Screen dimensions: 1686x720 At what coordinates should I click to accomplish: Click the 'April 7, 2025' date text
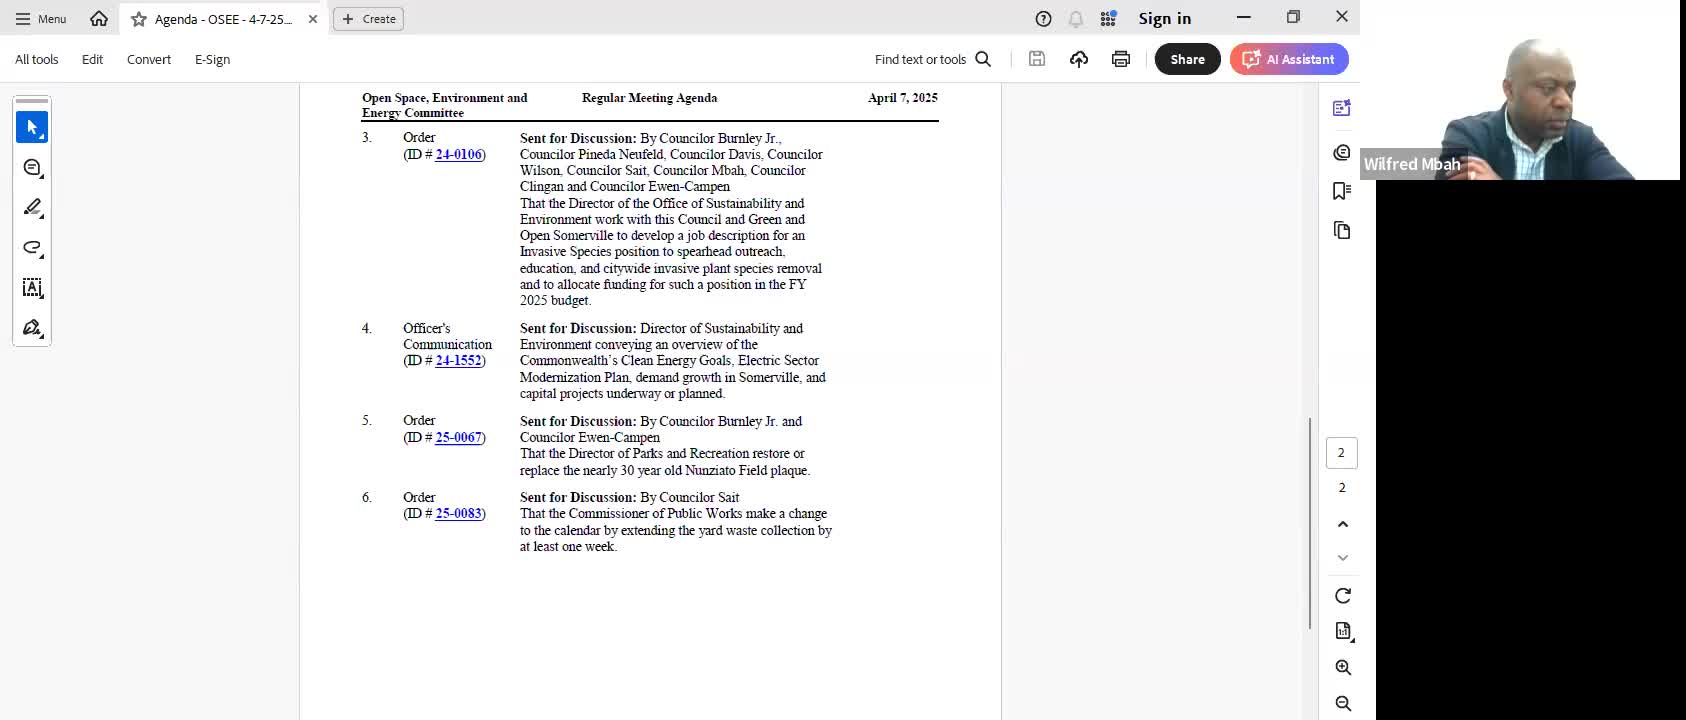pyautogui.click(x=902, y=98)
